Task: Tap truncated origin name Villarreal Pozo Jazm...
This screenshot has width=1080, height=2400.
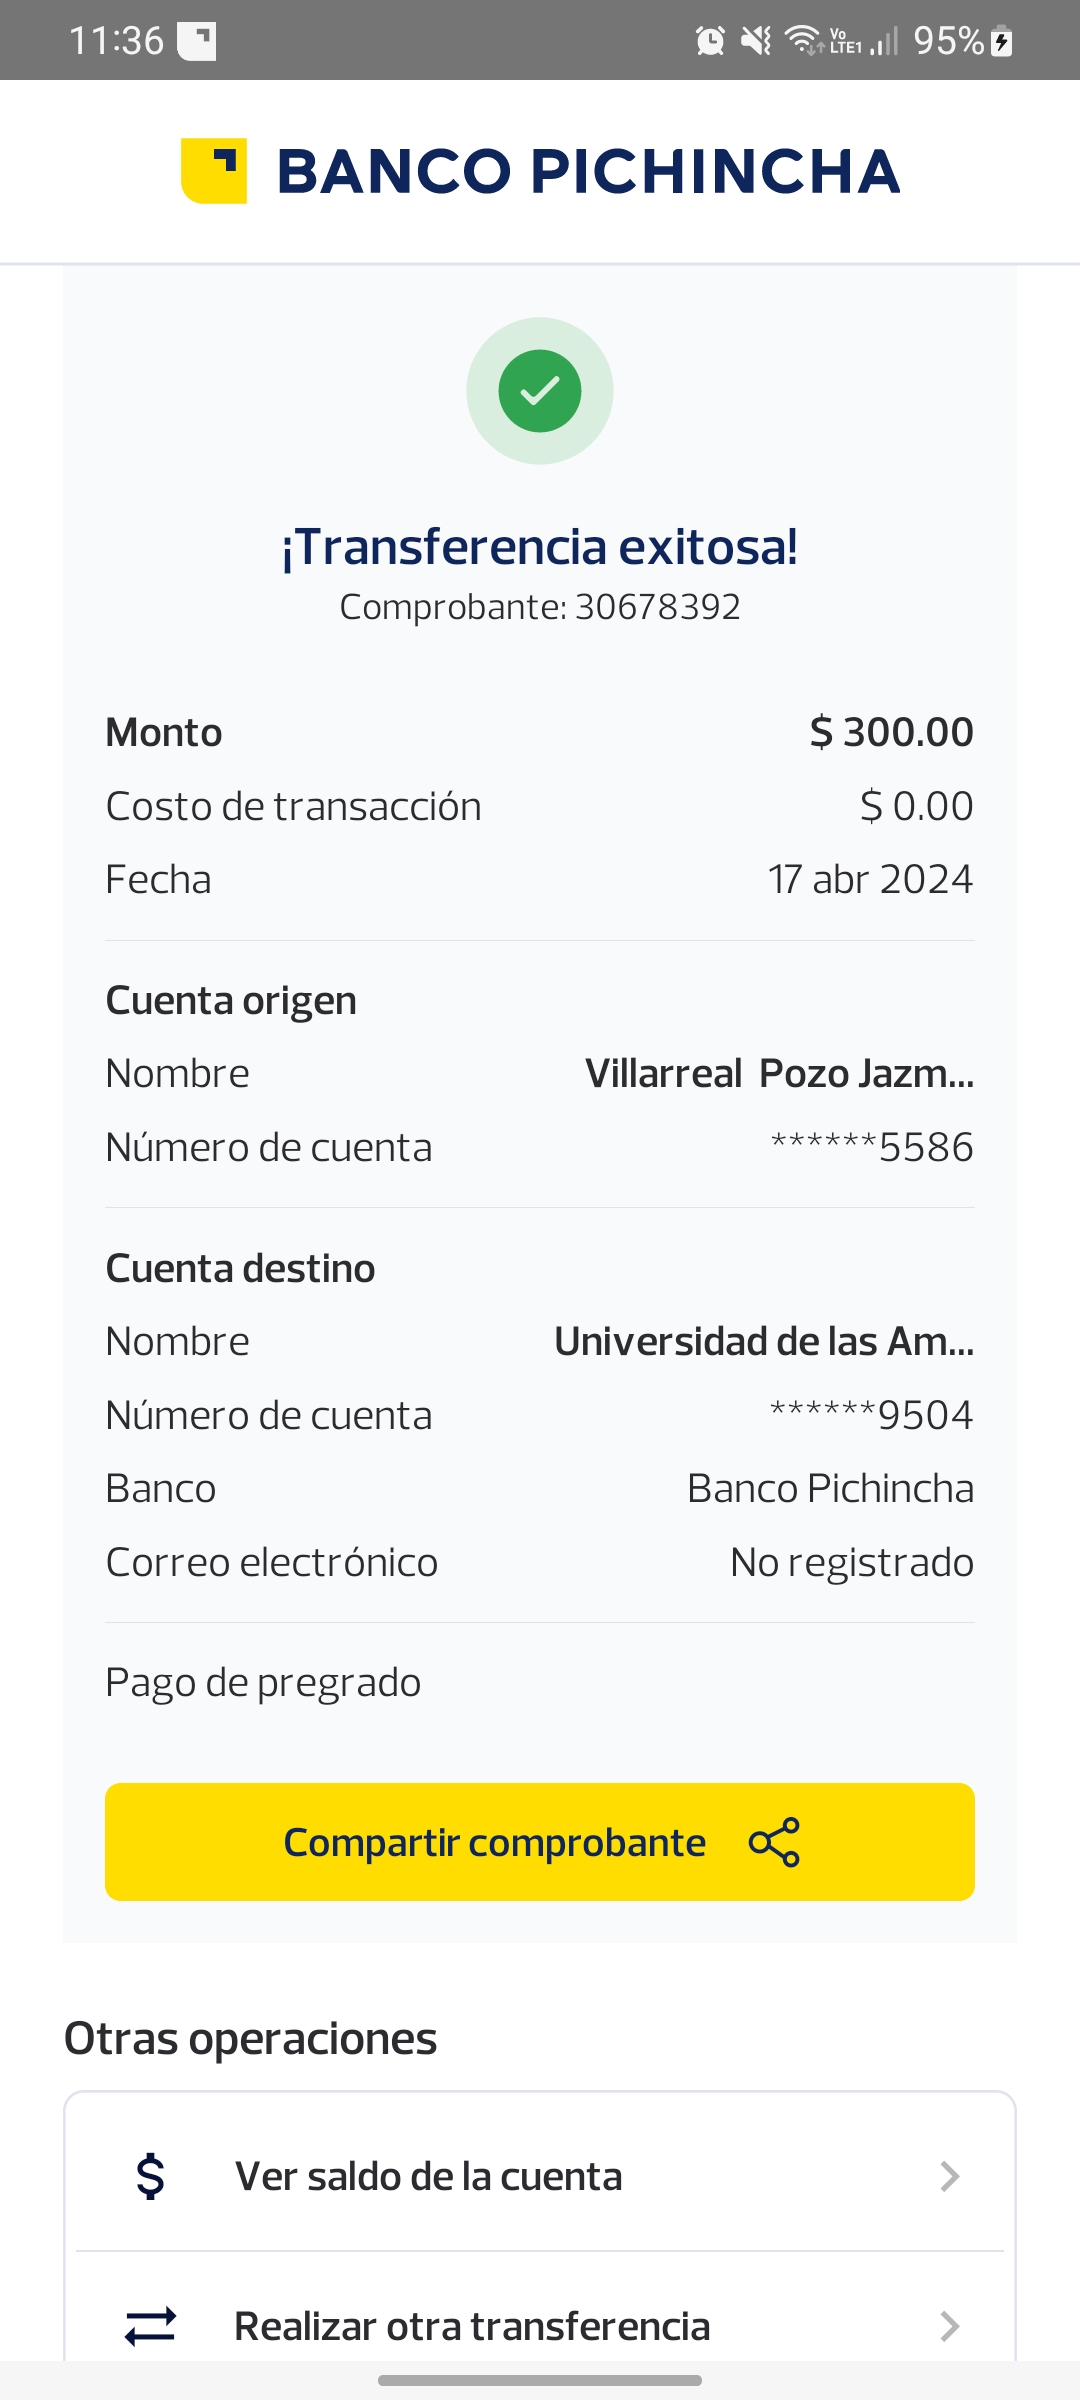Action: pos(779,1073)
